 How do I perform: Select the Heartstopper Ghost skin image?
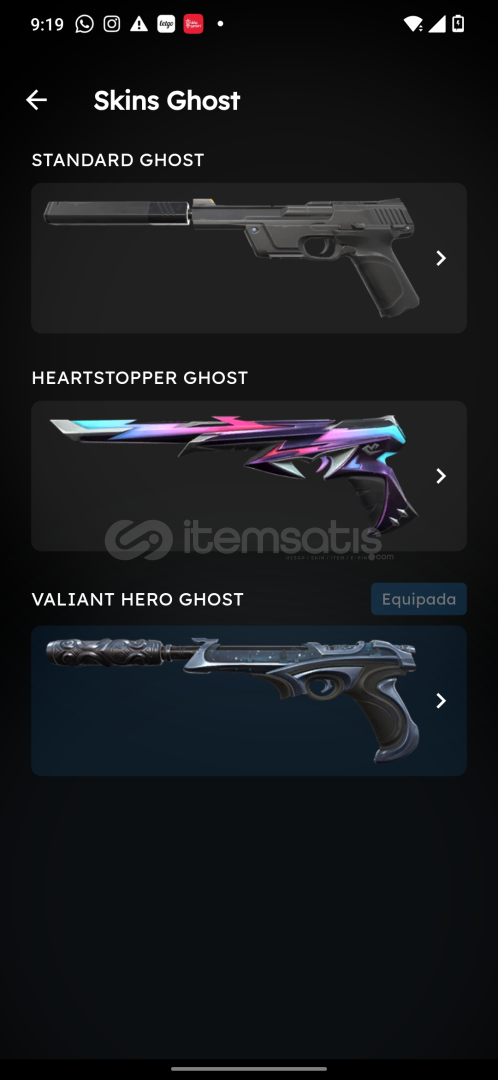click(x=233, y=475)
